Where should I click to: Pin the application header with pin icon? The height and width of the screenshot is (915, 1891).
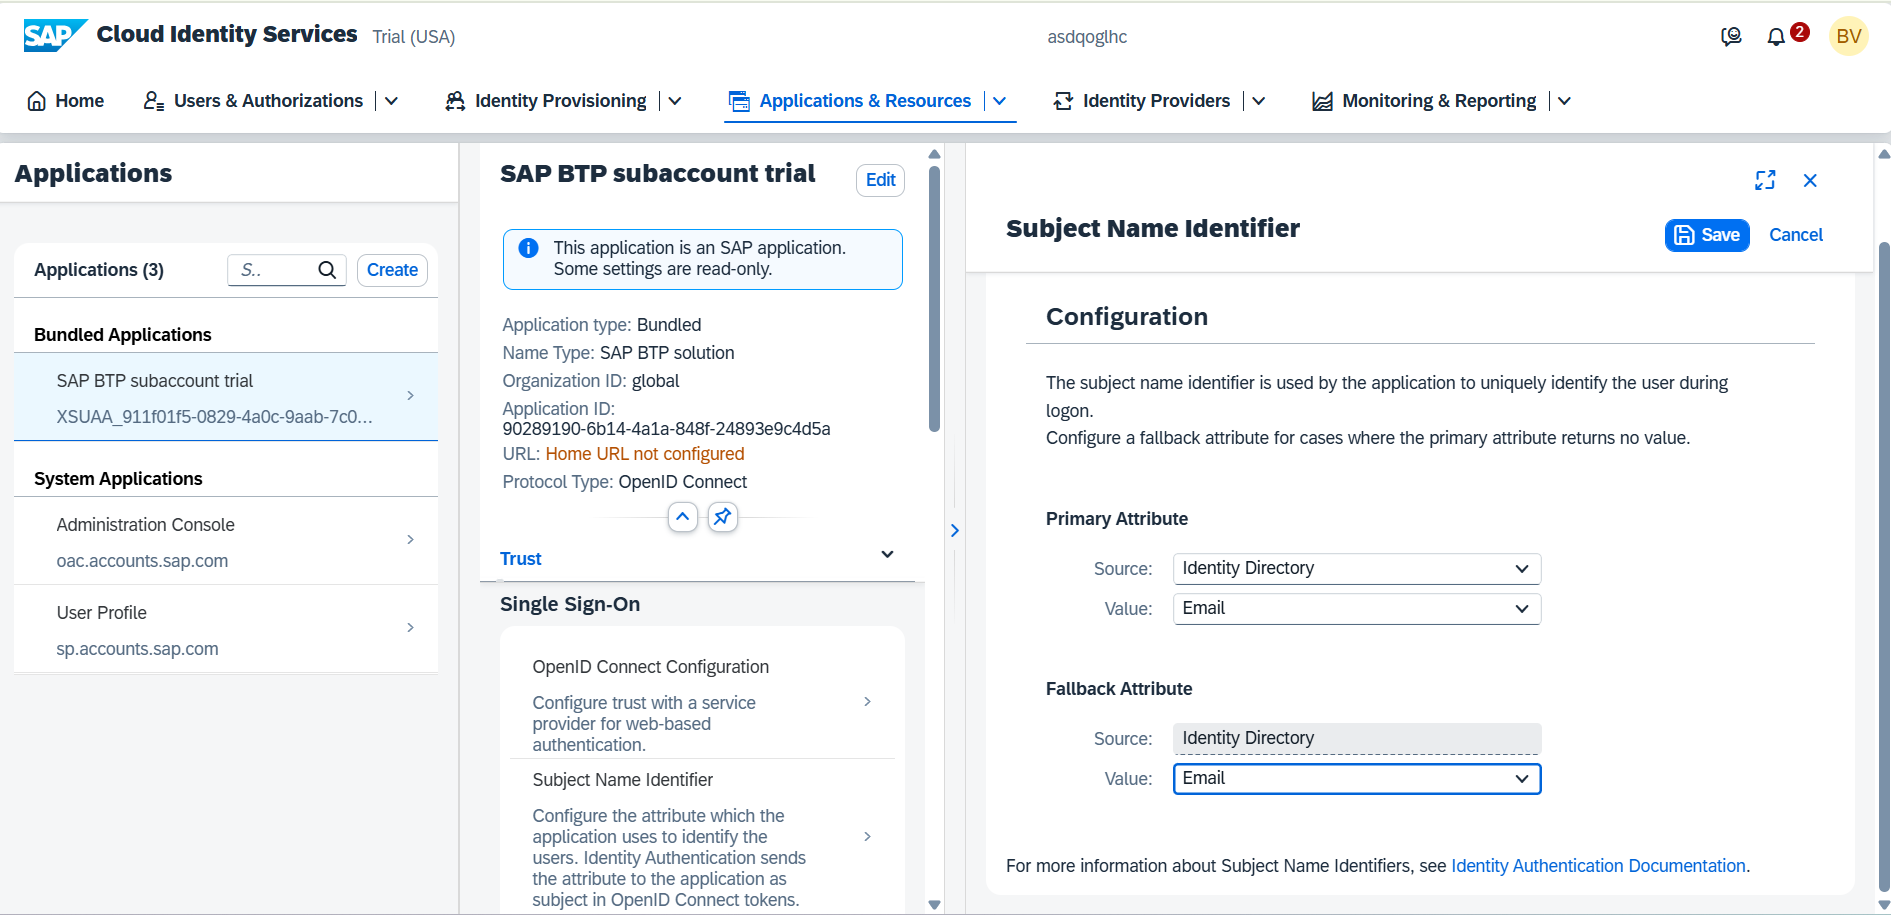[x=722, y=517]
